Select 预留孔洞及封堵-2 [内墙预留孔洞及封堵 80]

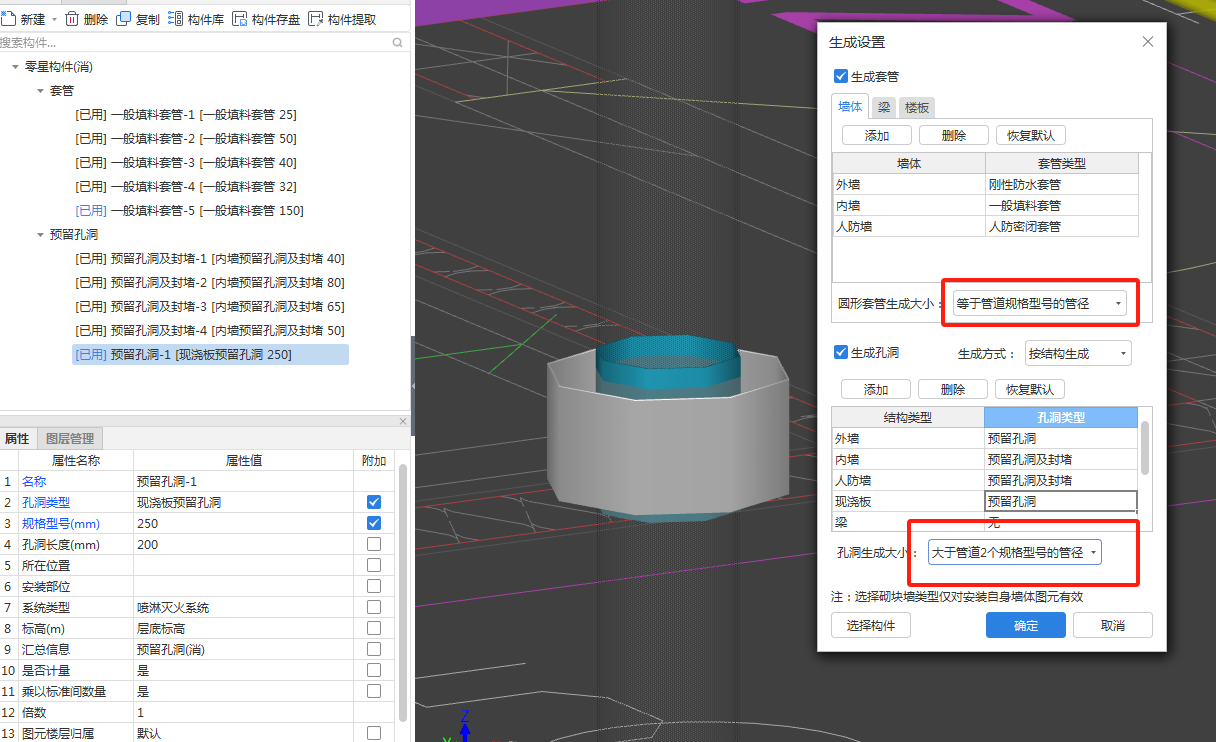point(210,282)
